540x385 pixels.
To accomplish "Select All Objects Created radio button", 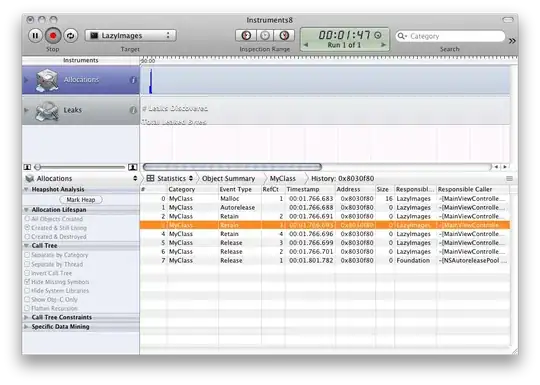I will click(27, 219).
